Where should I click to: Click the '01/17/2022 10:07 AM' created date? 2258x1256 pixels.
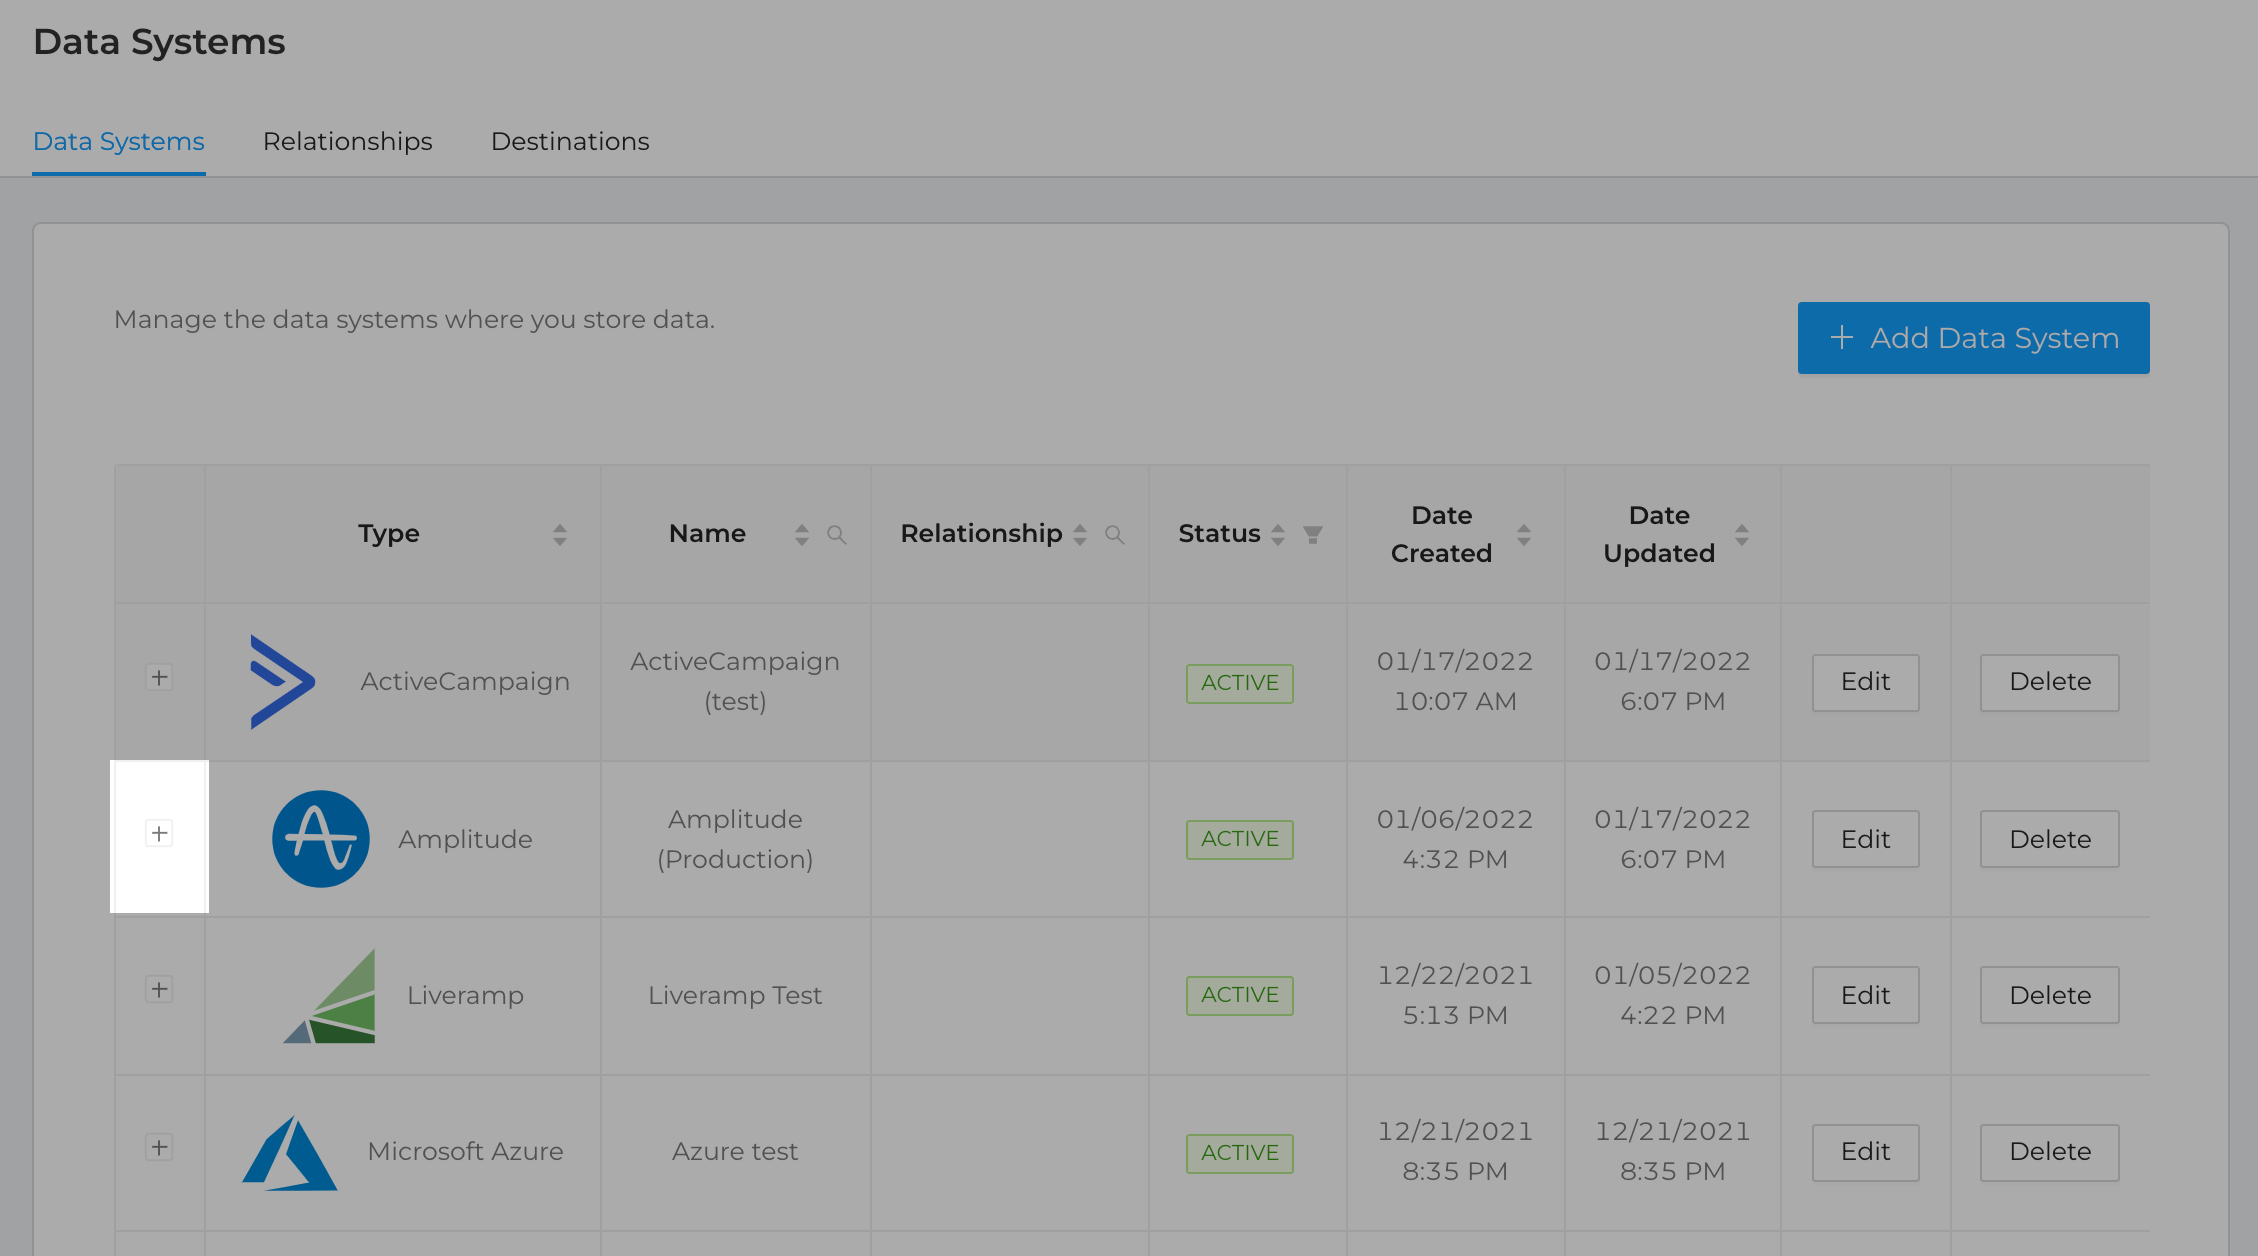pyautogui.click(x=1455, y=682)
